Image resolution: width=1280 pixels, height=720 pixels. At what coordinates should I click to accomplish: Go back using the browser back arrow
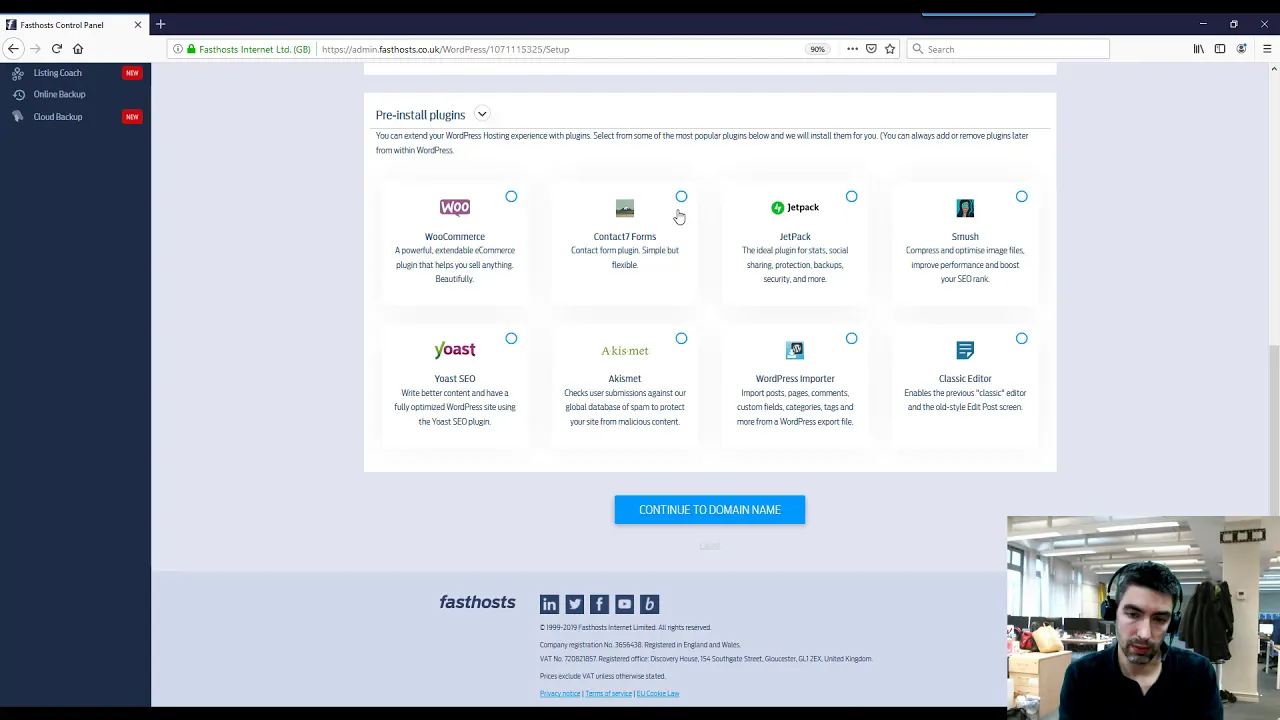(13, 49)
